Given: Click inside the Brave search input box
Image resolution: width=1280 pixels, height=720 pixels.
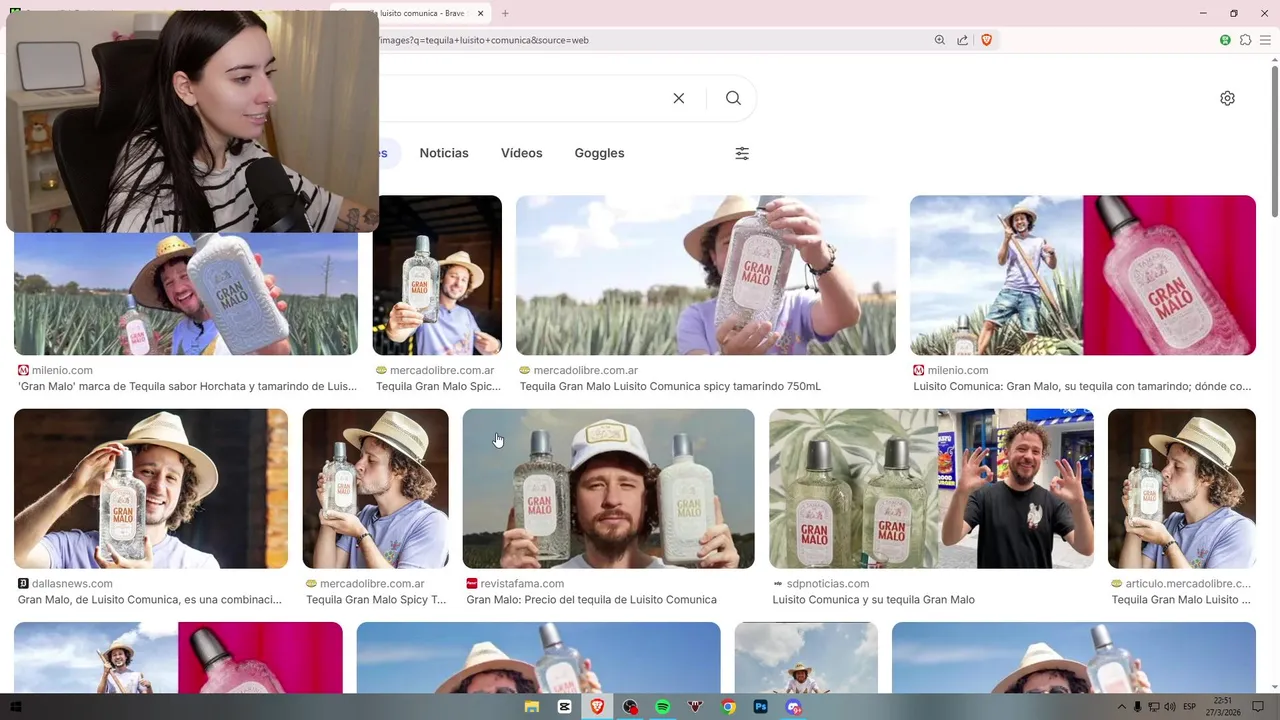Looking at the screenshot, I should 520,98.
